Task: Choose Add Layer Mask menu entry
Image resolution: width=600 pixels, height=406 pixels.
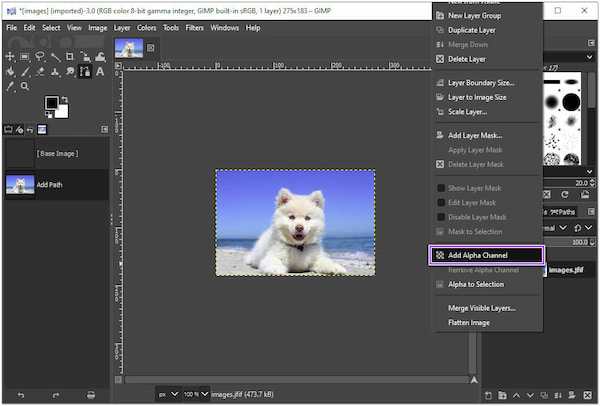Action: [486, 135]
